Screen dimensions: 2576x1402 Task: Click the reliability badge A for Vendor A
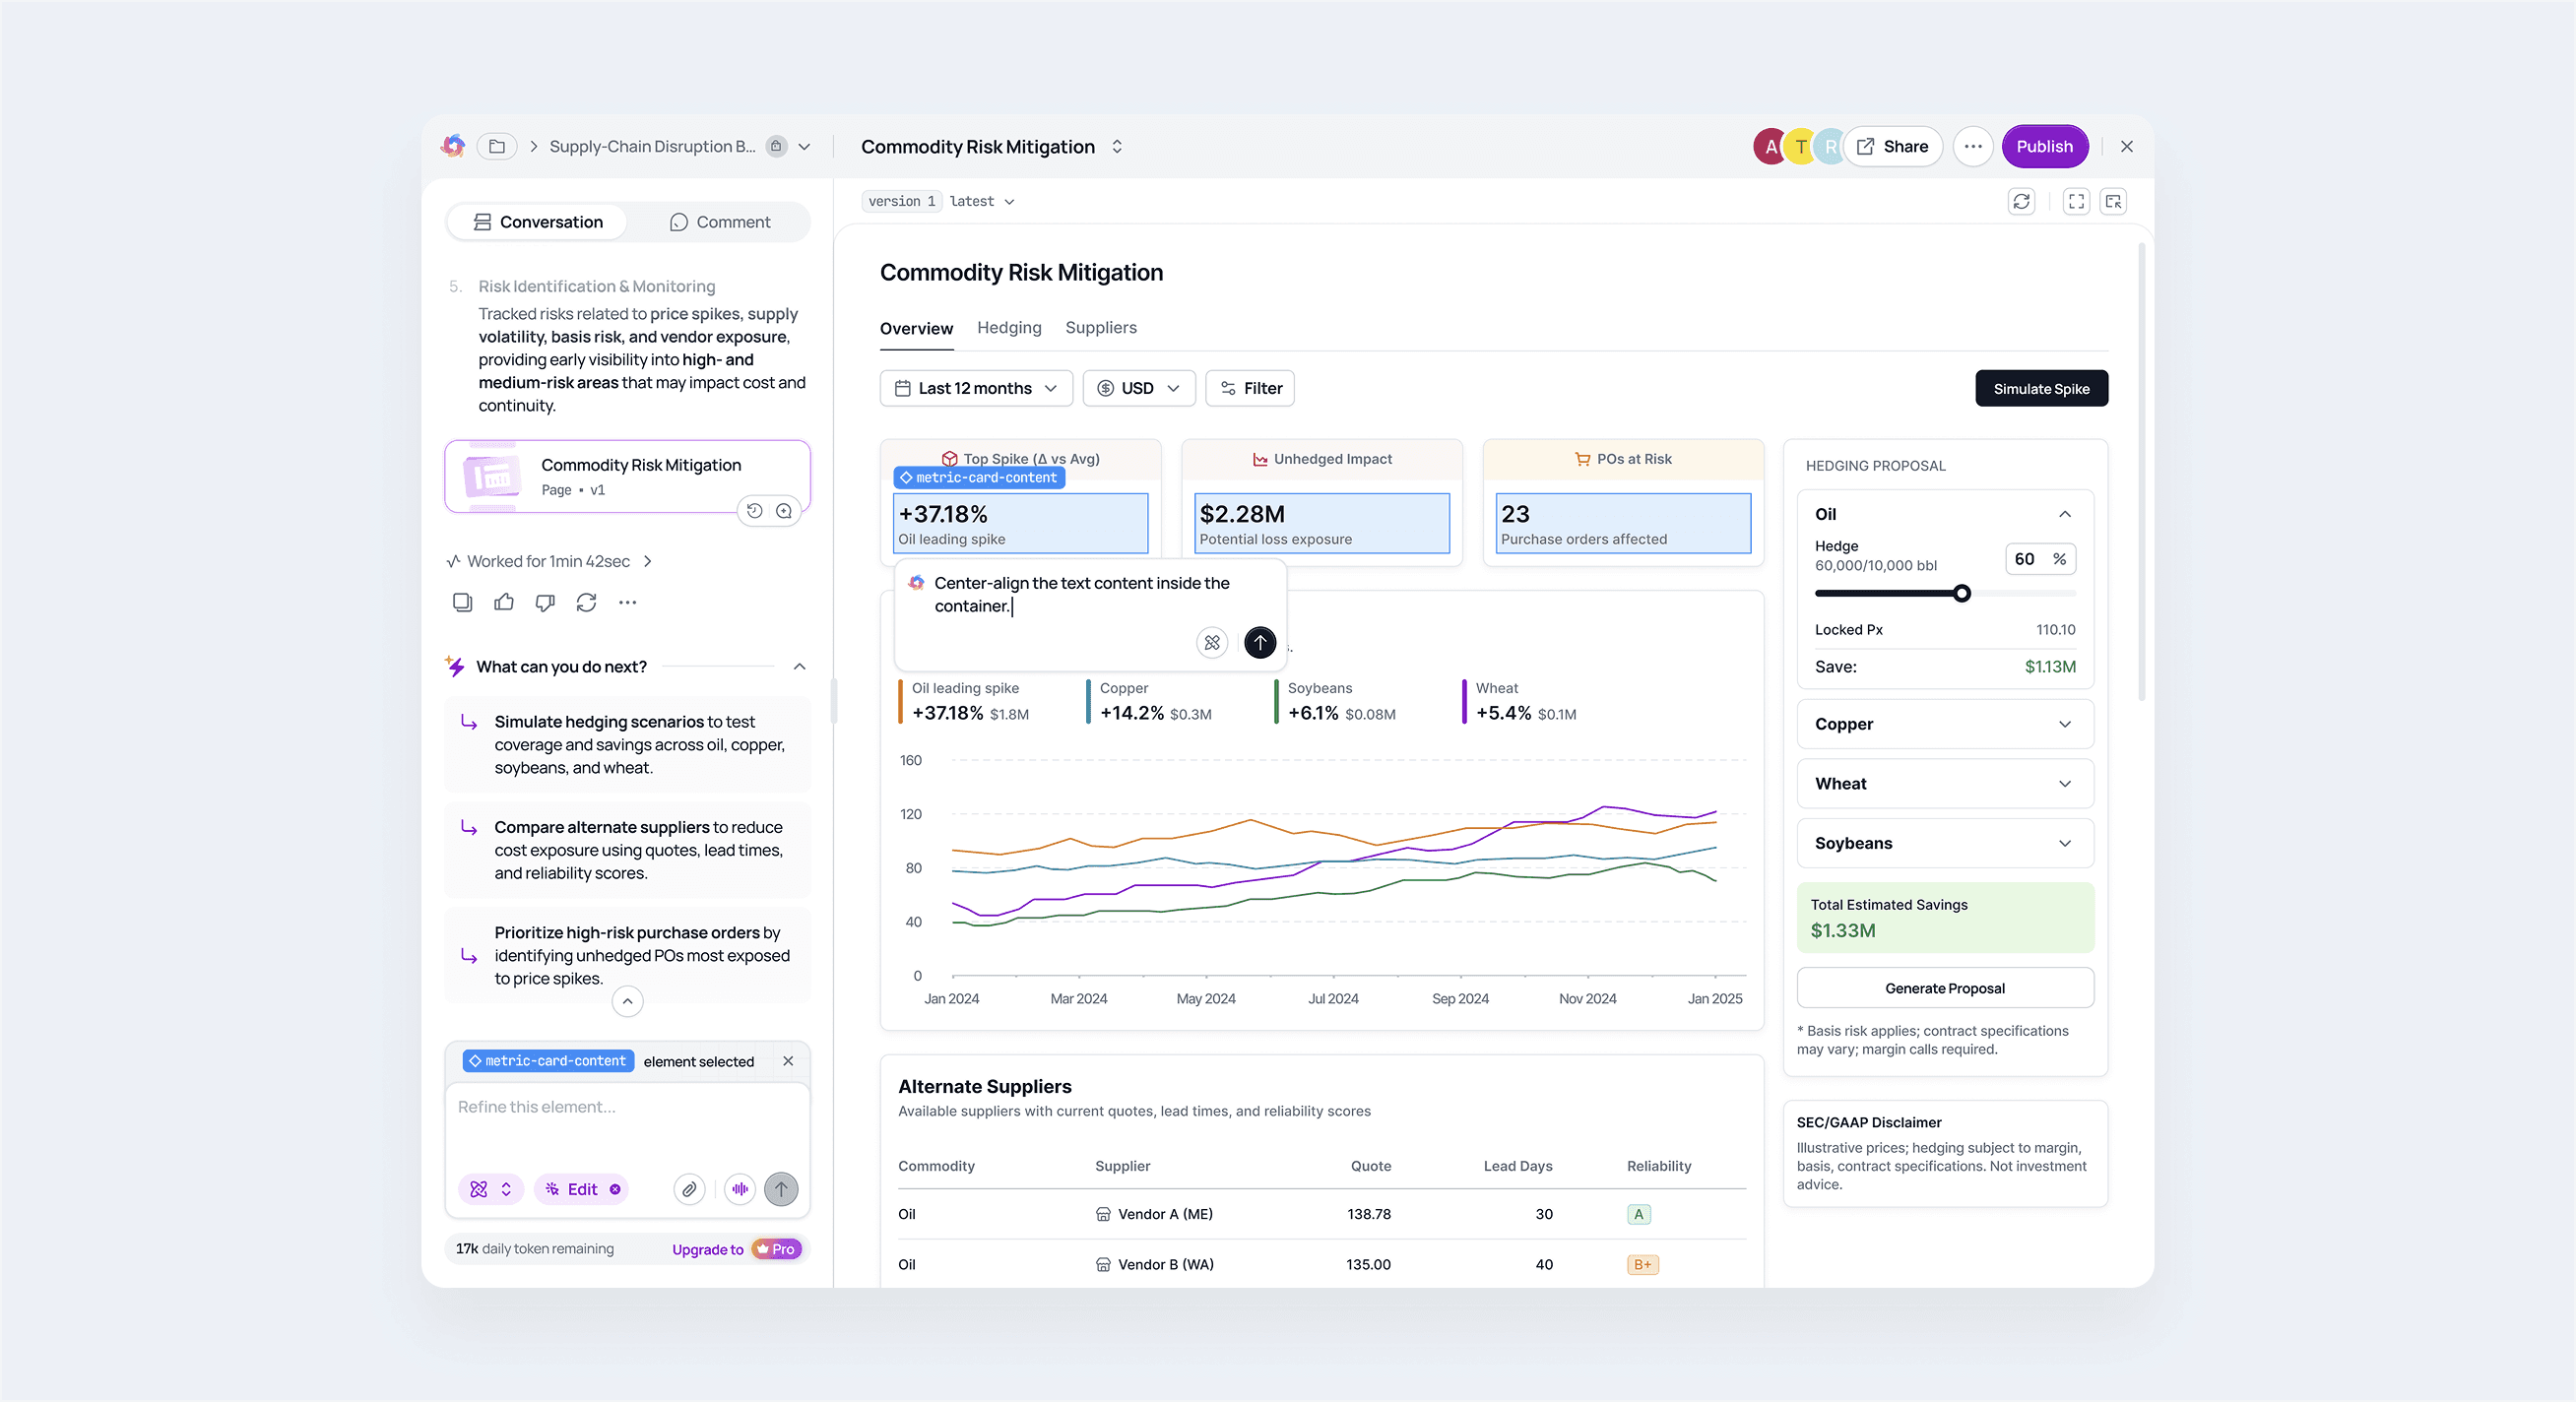point(1638,1214)
